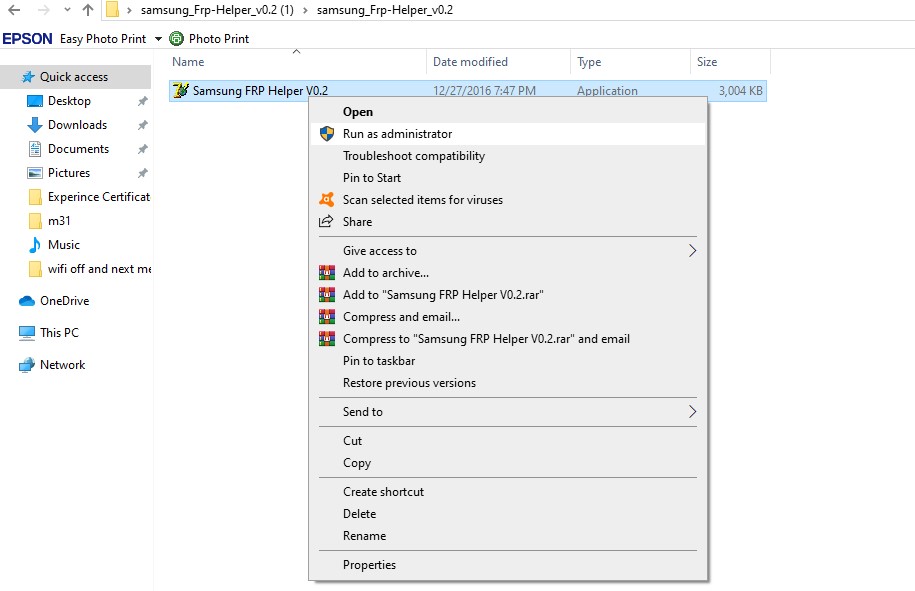Image resolution: width=915 pixels, height=591 pixels.
Task: Click the 12/27/2016 7:47 PM date cell
Action: click(484, 91)
